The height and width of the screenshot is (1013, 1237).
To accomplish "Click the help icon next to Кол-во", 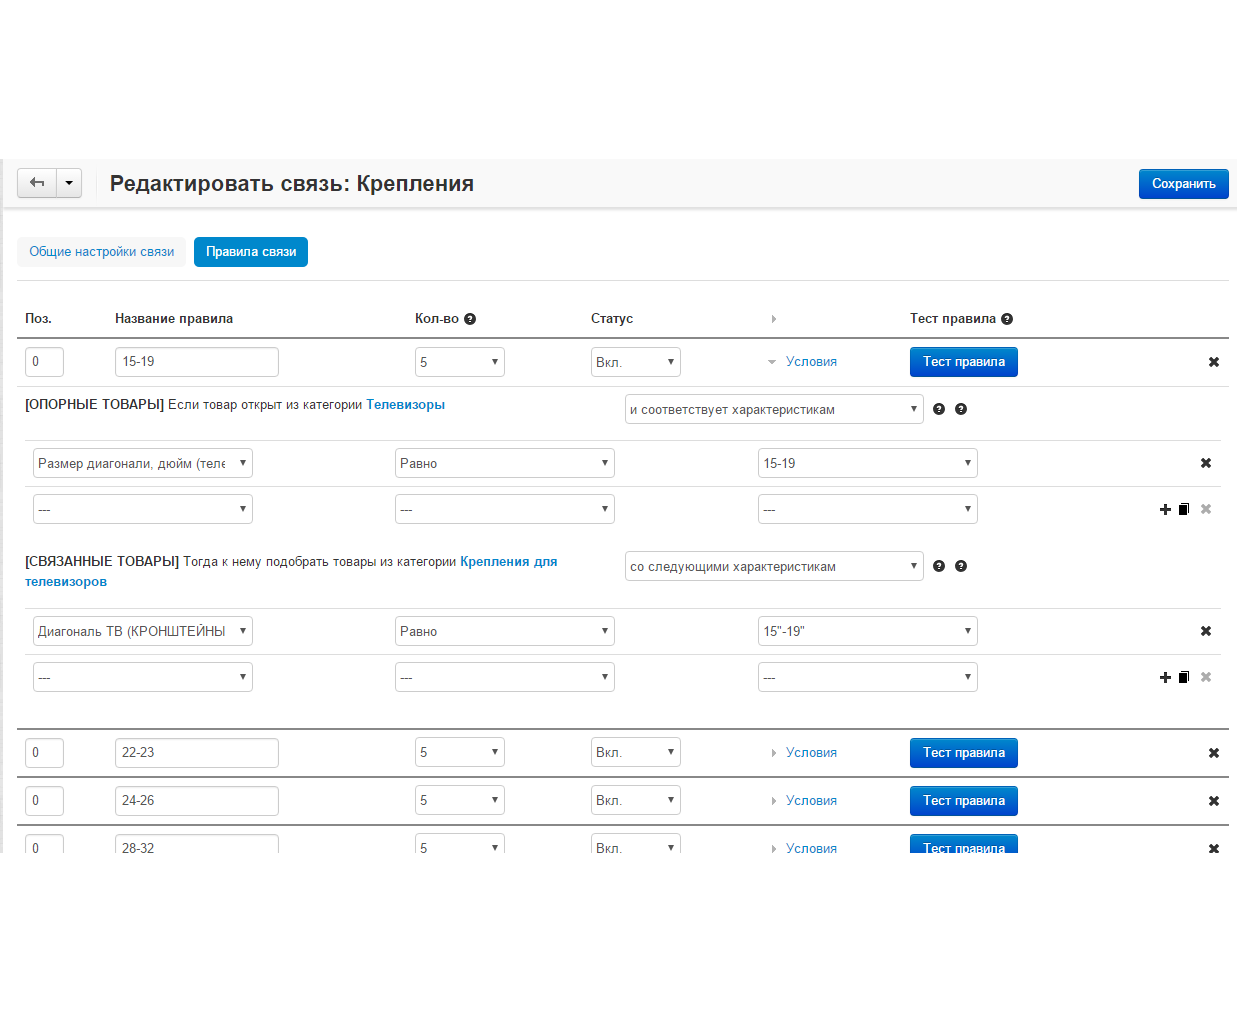I will [x=470, y=319].
